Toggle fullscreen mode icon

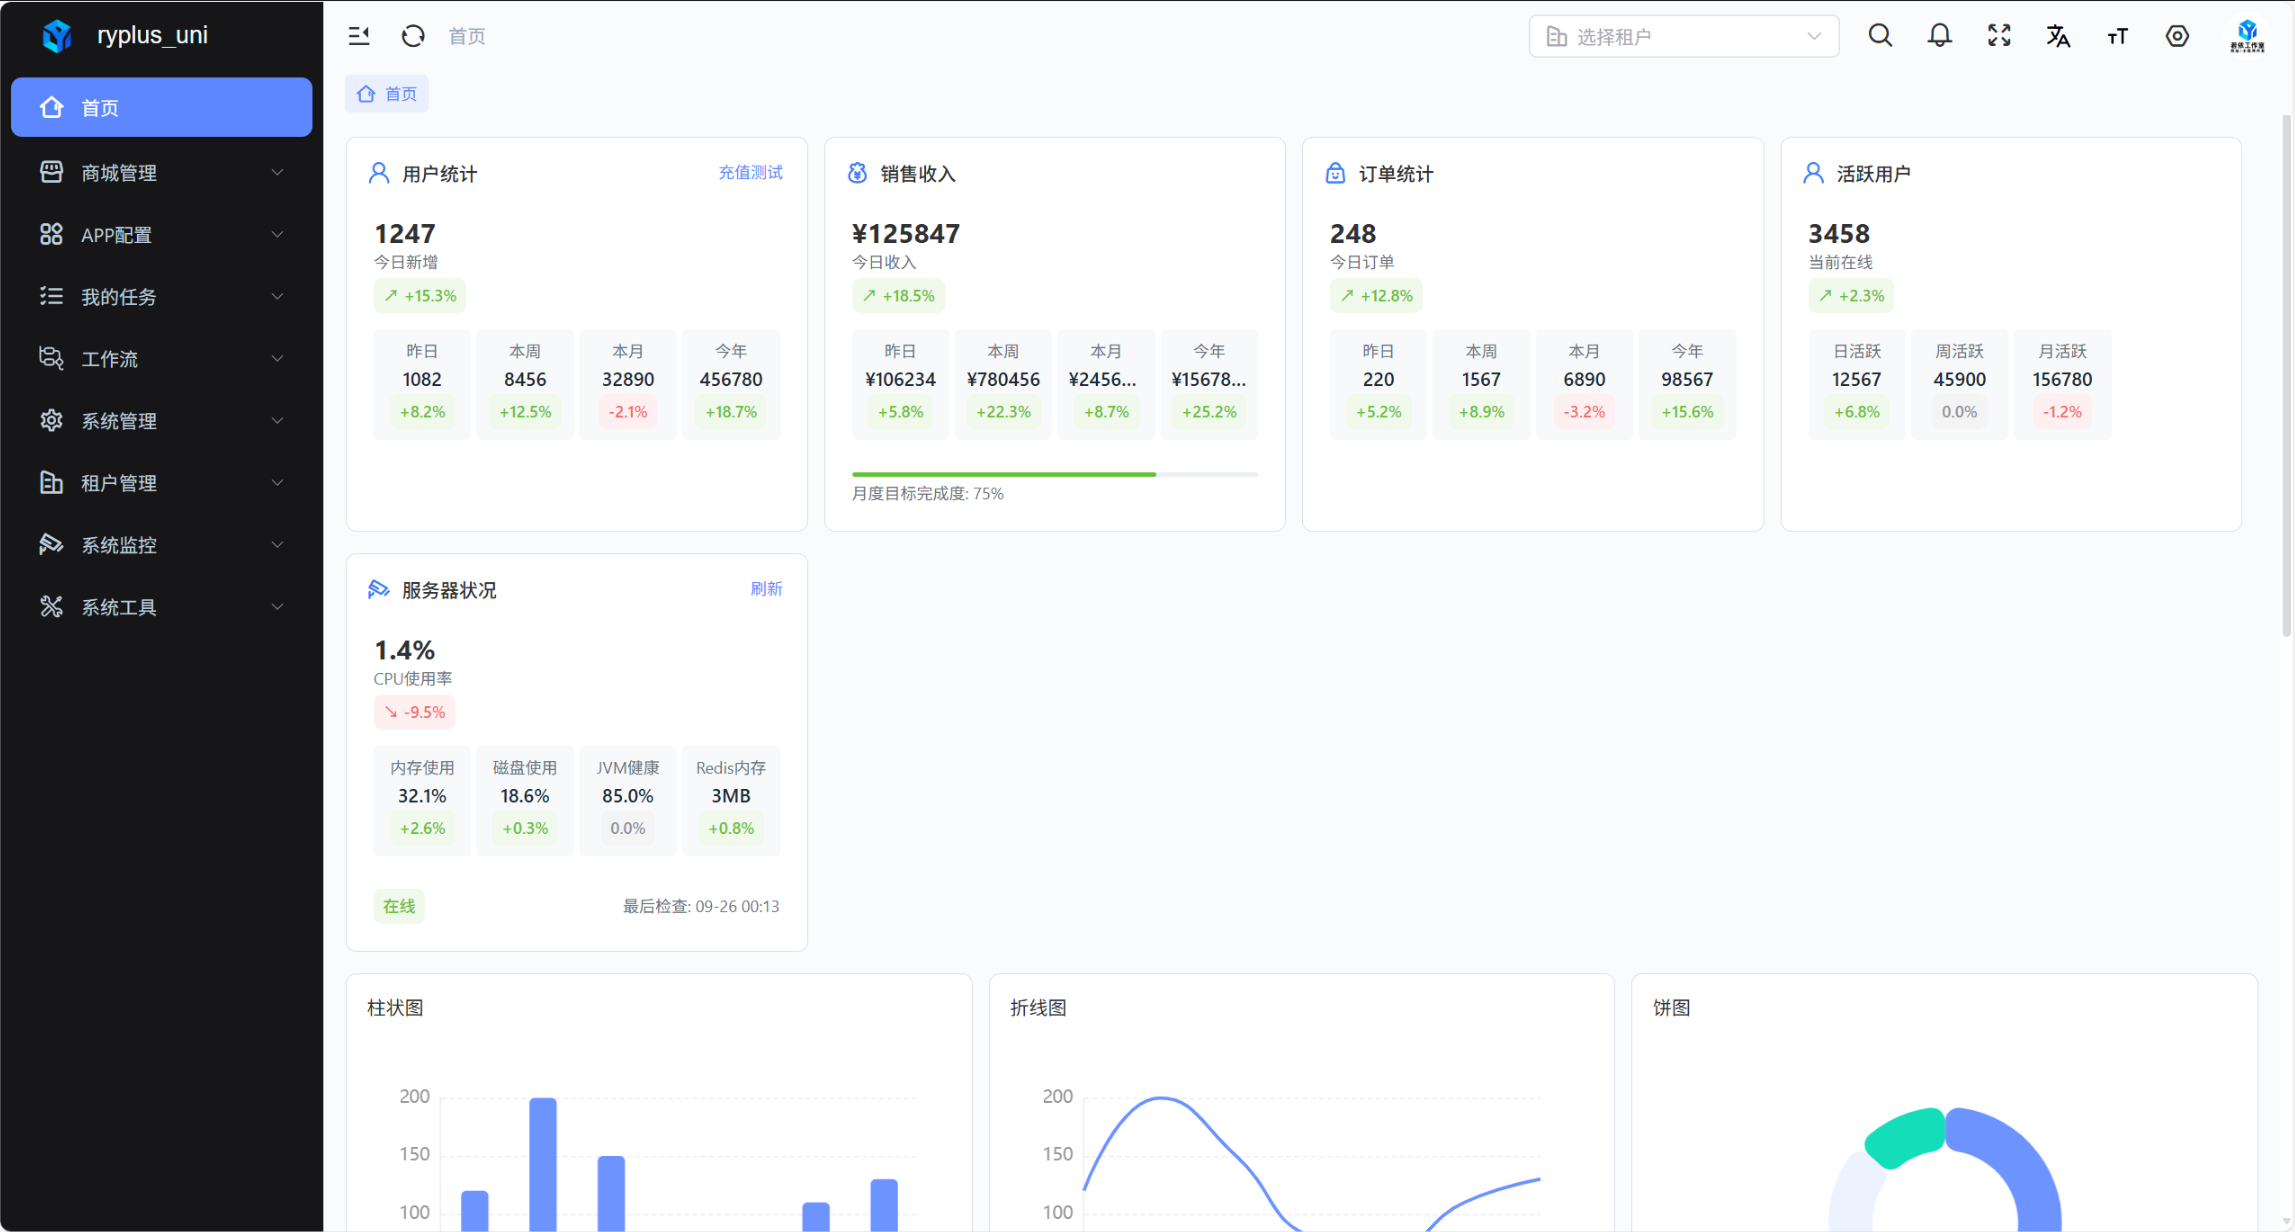[x=1999, y=36]
